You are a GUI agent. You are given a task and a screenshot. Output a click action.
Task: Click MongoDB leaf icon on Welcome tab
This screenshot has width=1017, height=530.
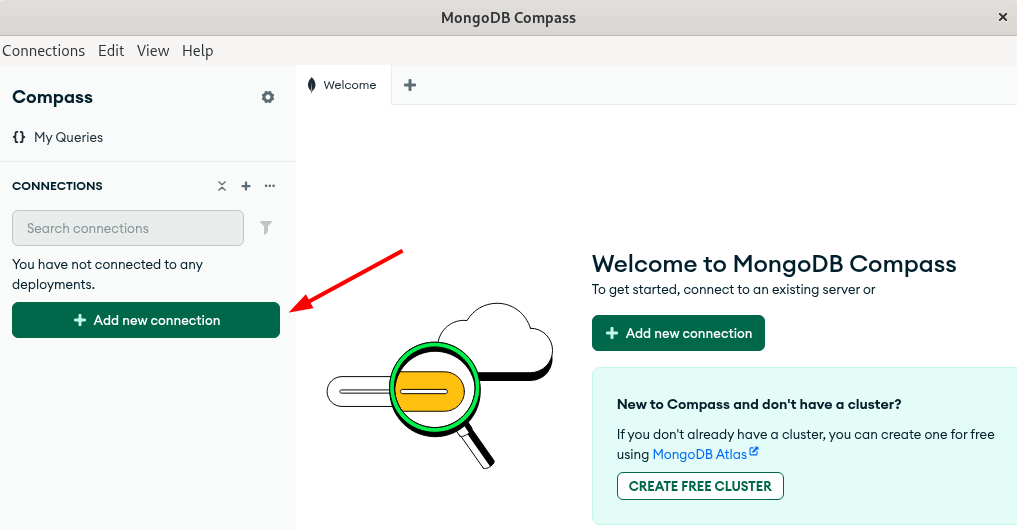coord(312,85)
